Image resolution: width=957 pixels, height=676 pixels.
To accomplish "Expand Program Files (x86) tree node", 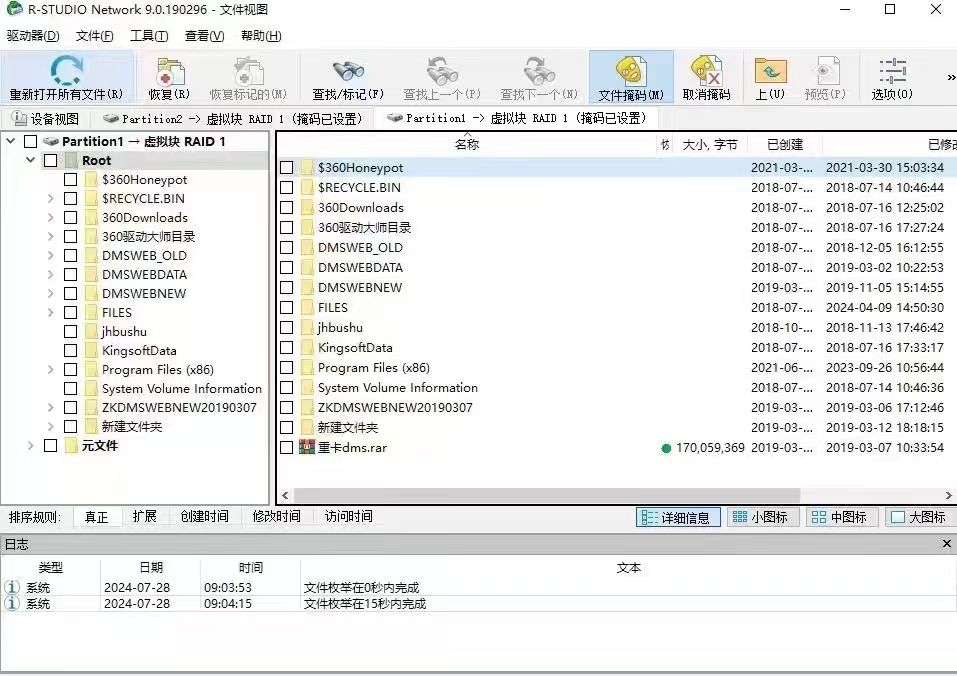I will (51, 370).
